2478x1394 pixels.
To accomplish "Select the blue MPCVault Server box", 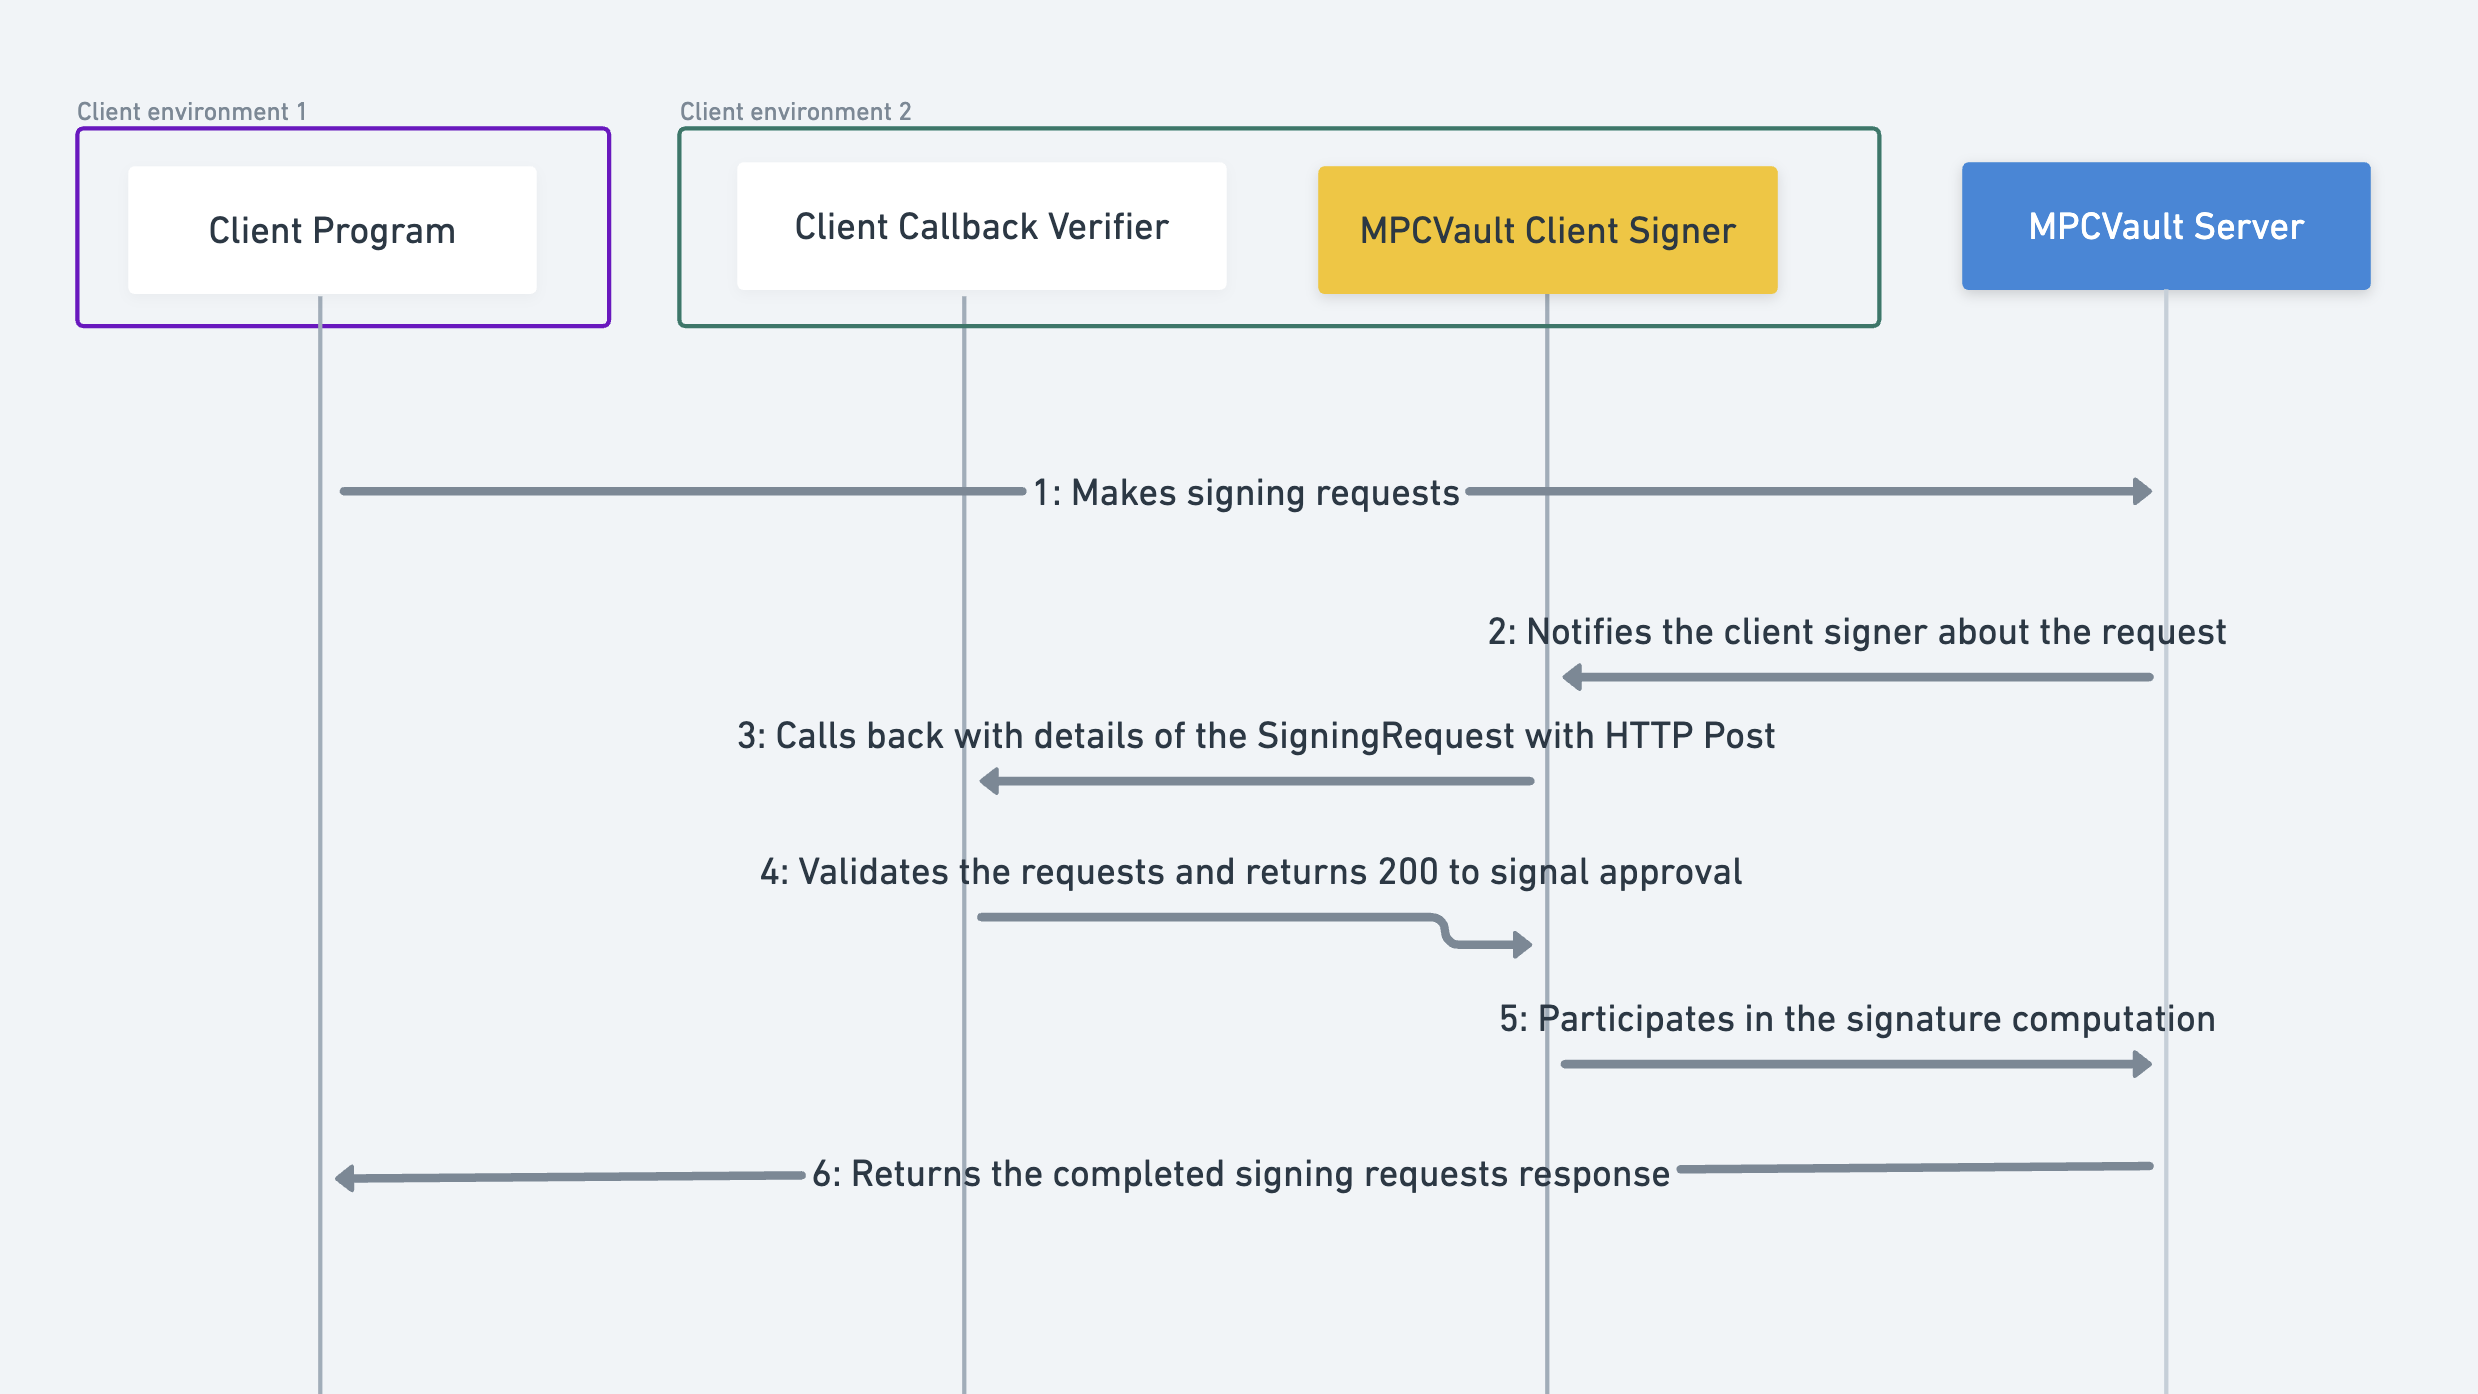I will point(2165,227).
